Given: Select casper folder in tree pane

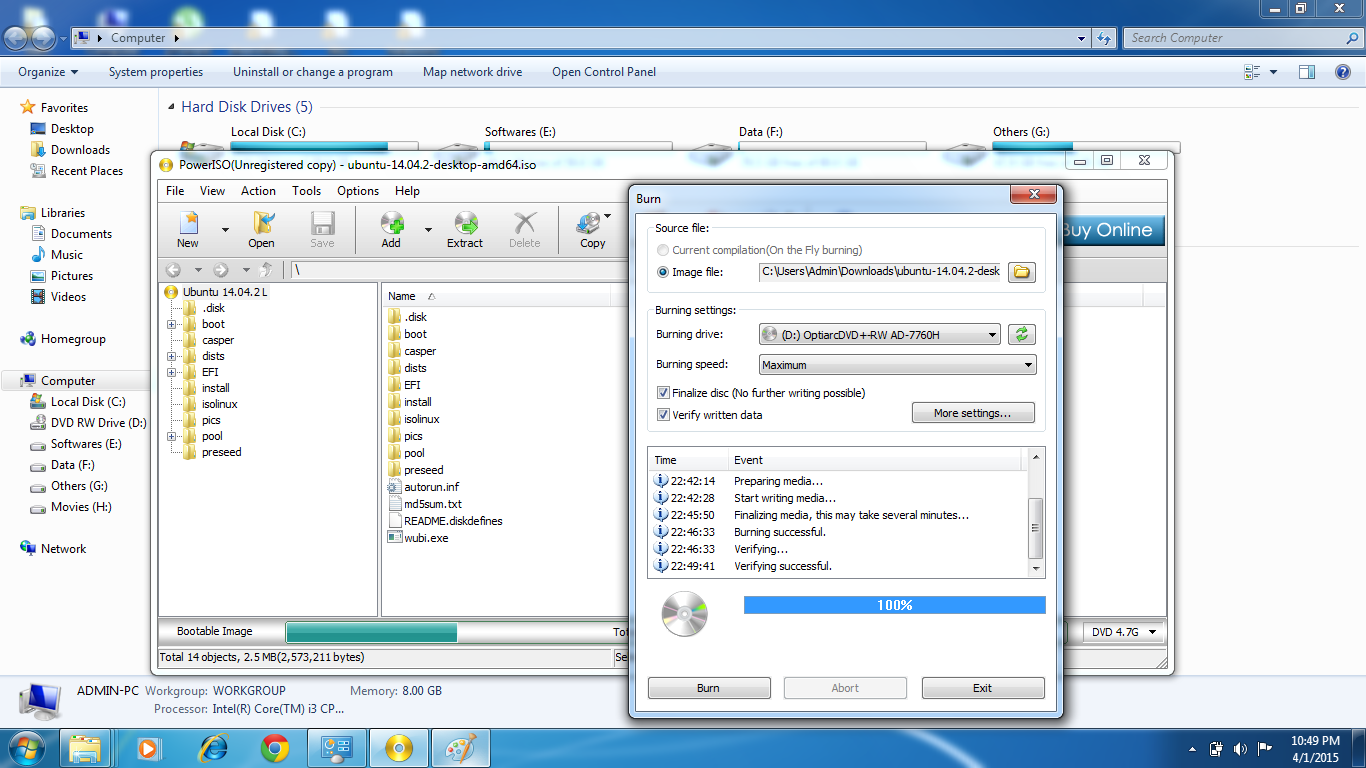Looking at the screenshot, I should [218, 340].
